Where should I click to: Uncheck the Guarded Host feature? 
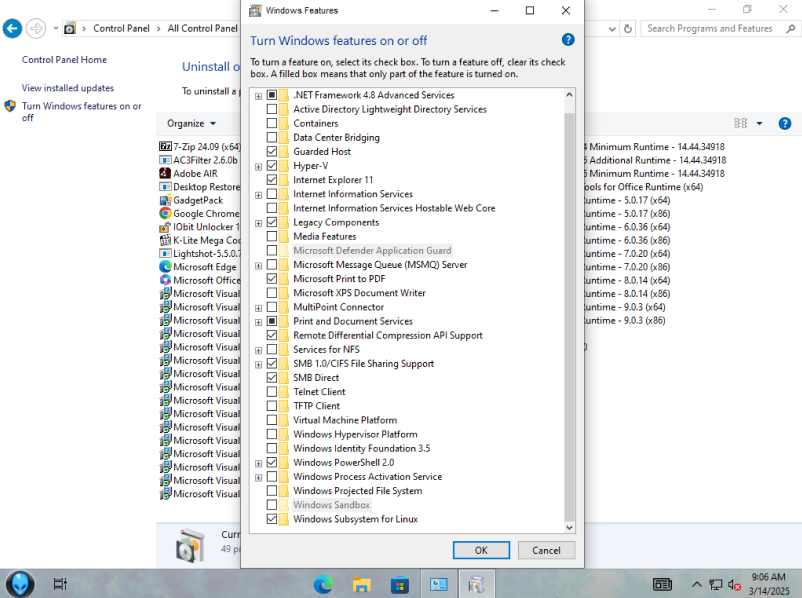(272, 151)
